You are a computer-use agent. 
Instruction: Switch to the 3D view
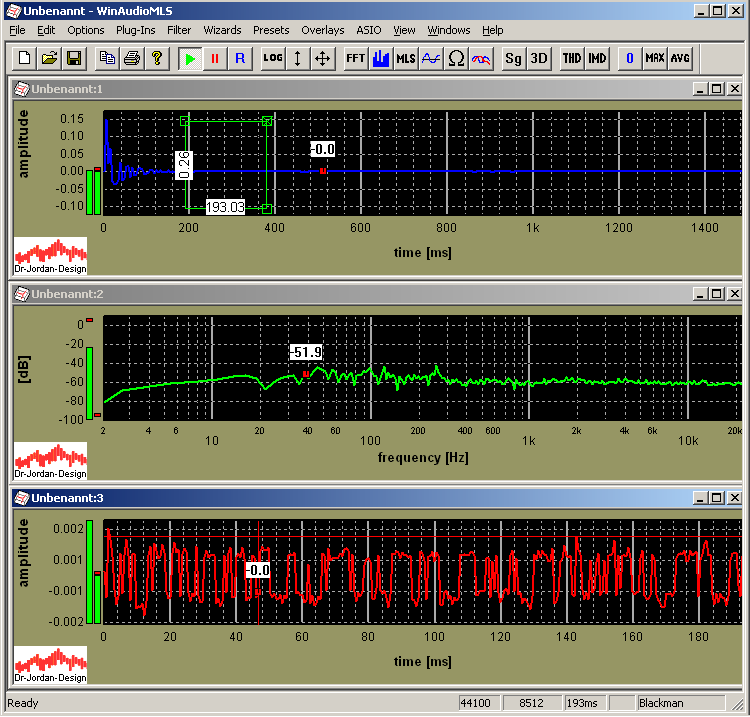pyautogui.click(x=539, y=58)
